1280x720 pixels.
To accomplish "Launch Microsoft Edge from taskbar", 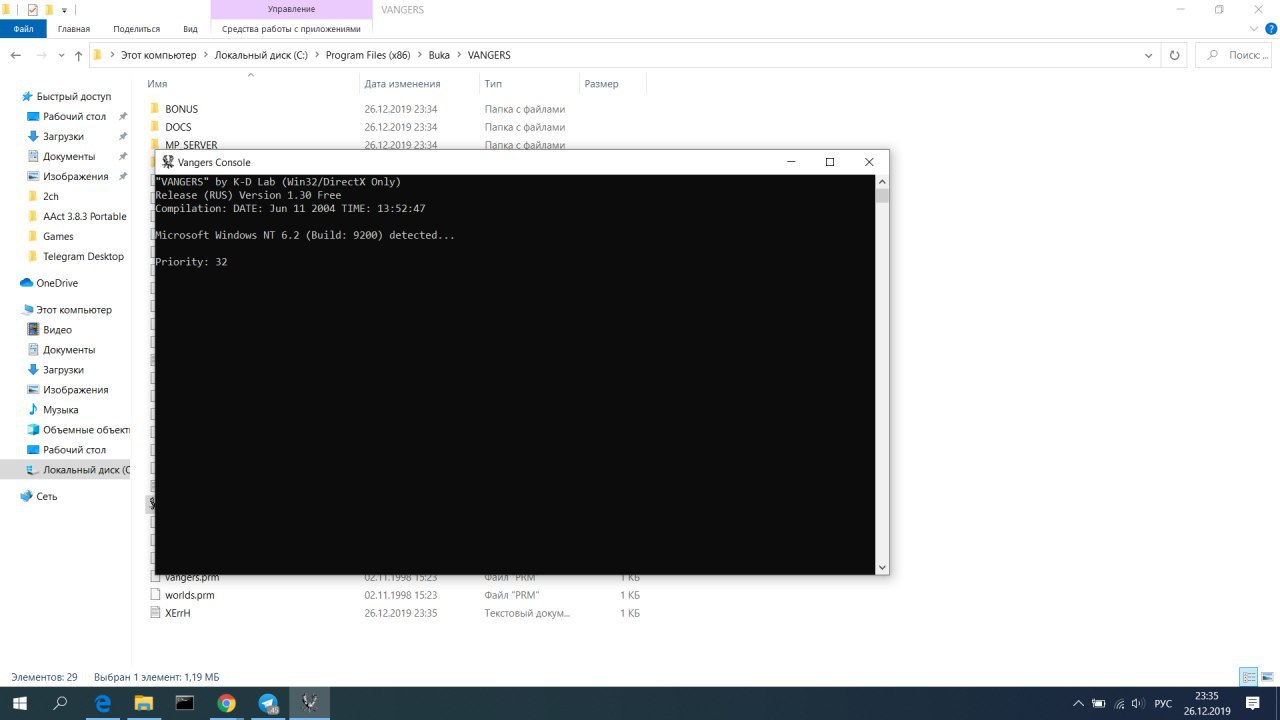I will [102, 703].
